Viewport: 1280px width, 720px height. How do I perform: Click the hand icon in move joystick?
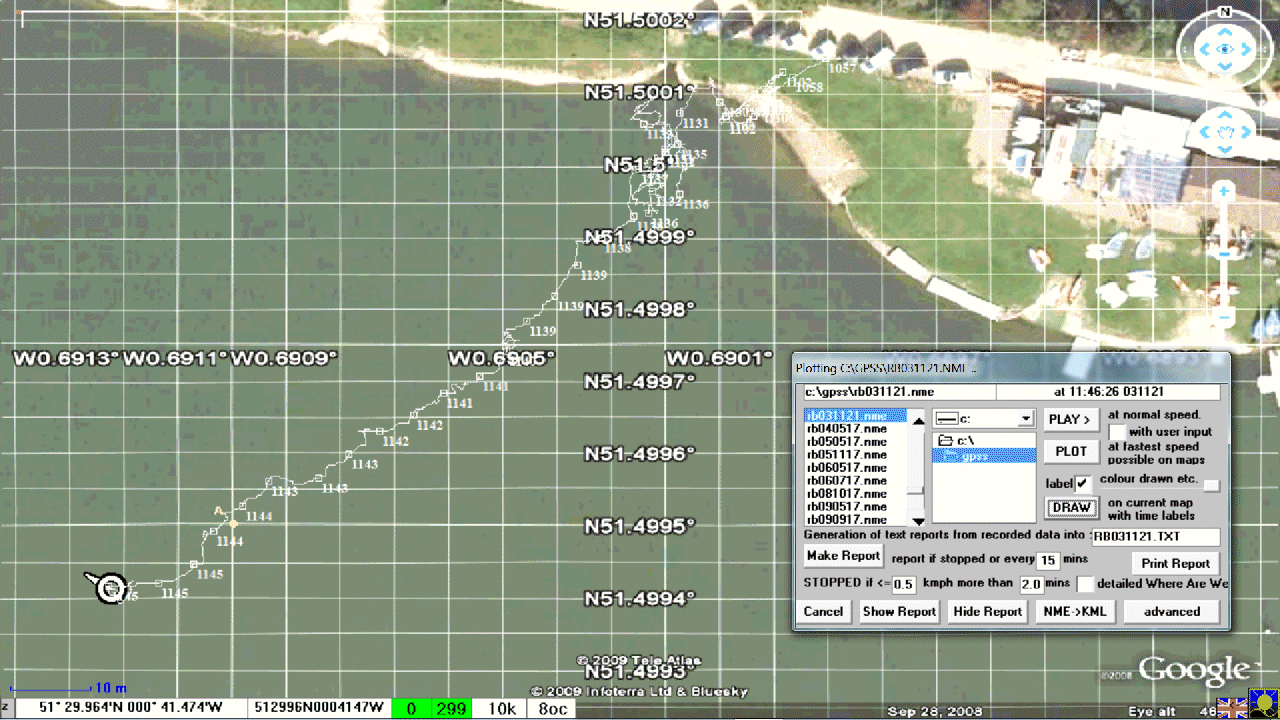pos(1224,132)
